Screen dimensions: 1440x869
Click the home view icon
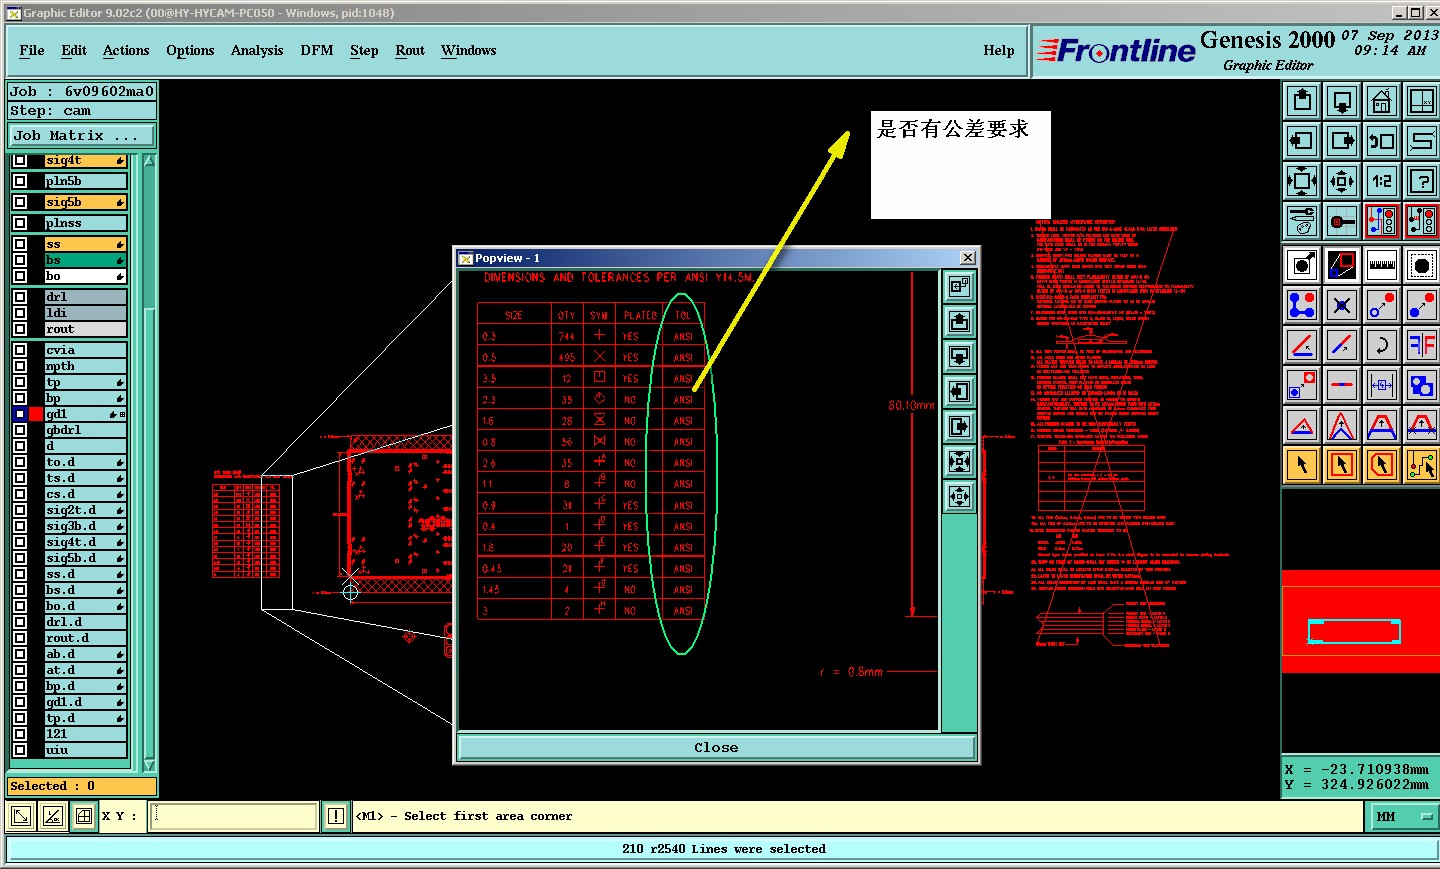point(1382,101)
